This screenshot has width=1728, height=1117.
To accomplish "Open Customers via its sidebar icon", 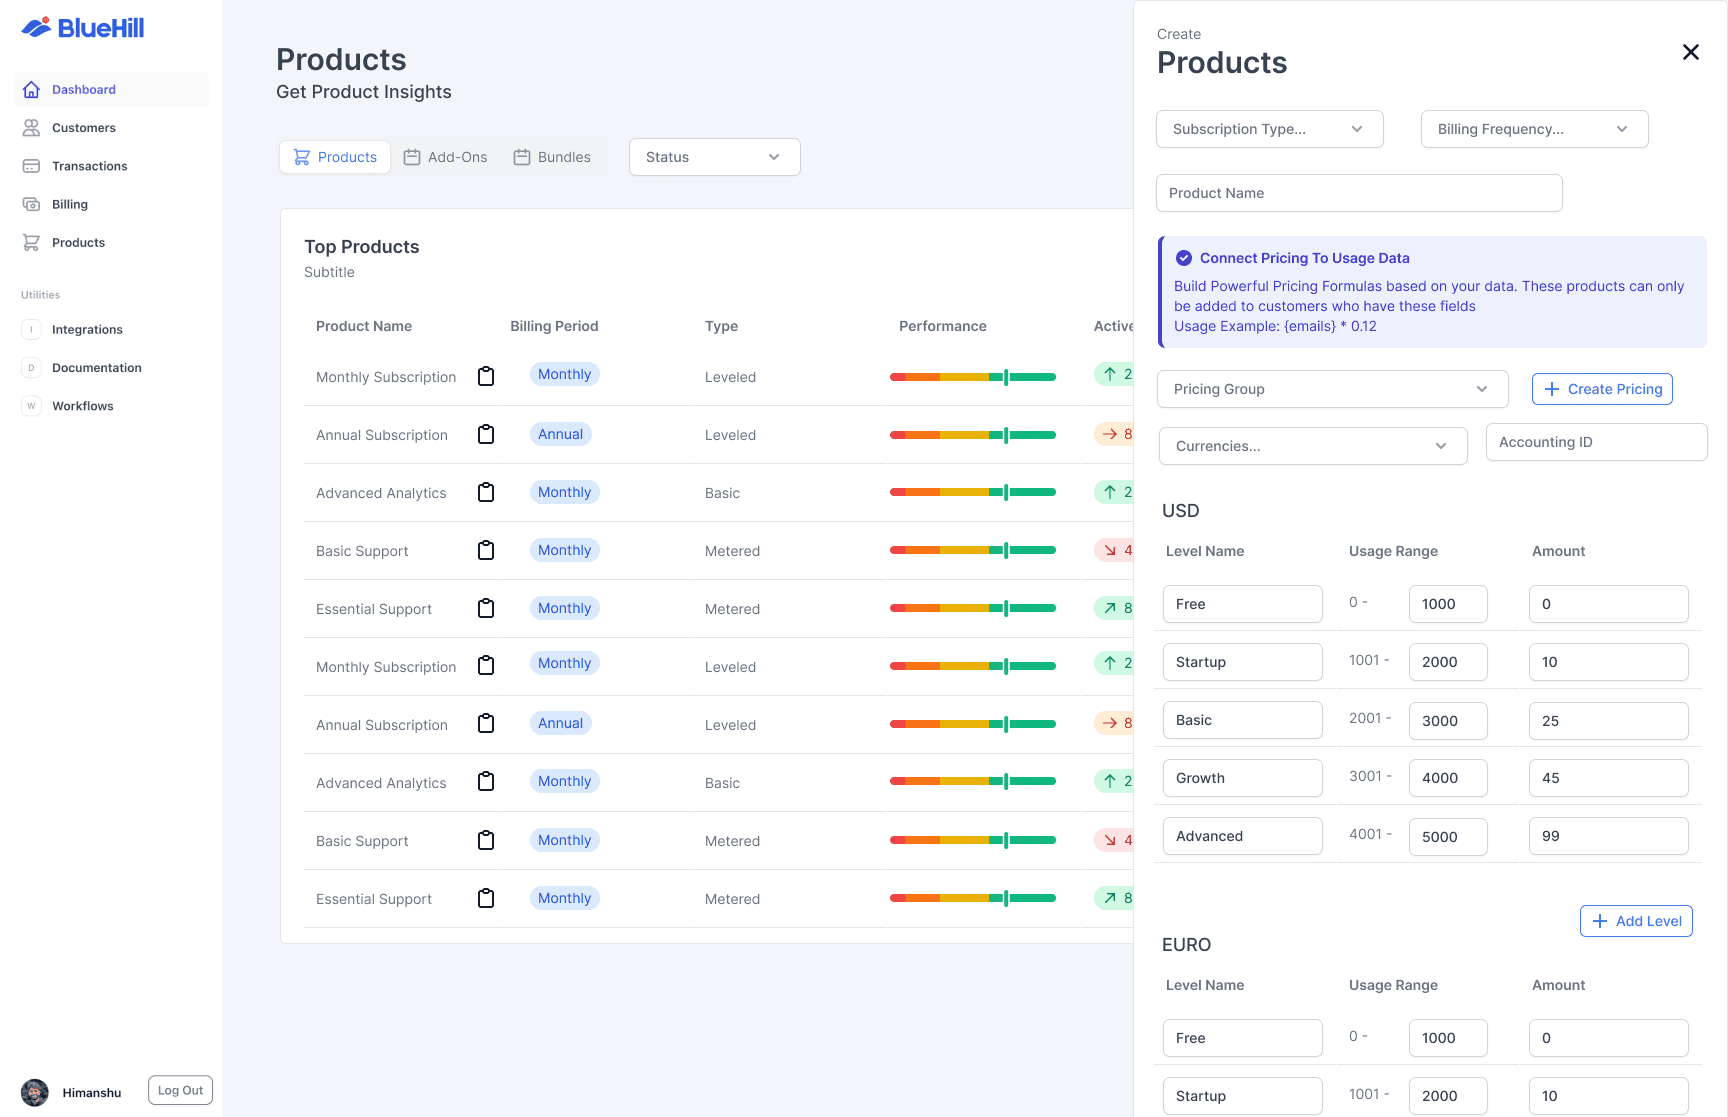I will 32,128.
